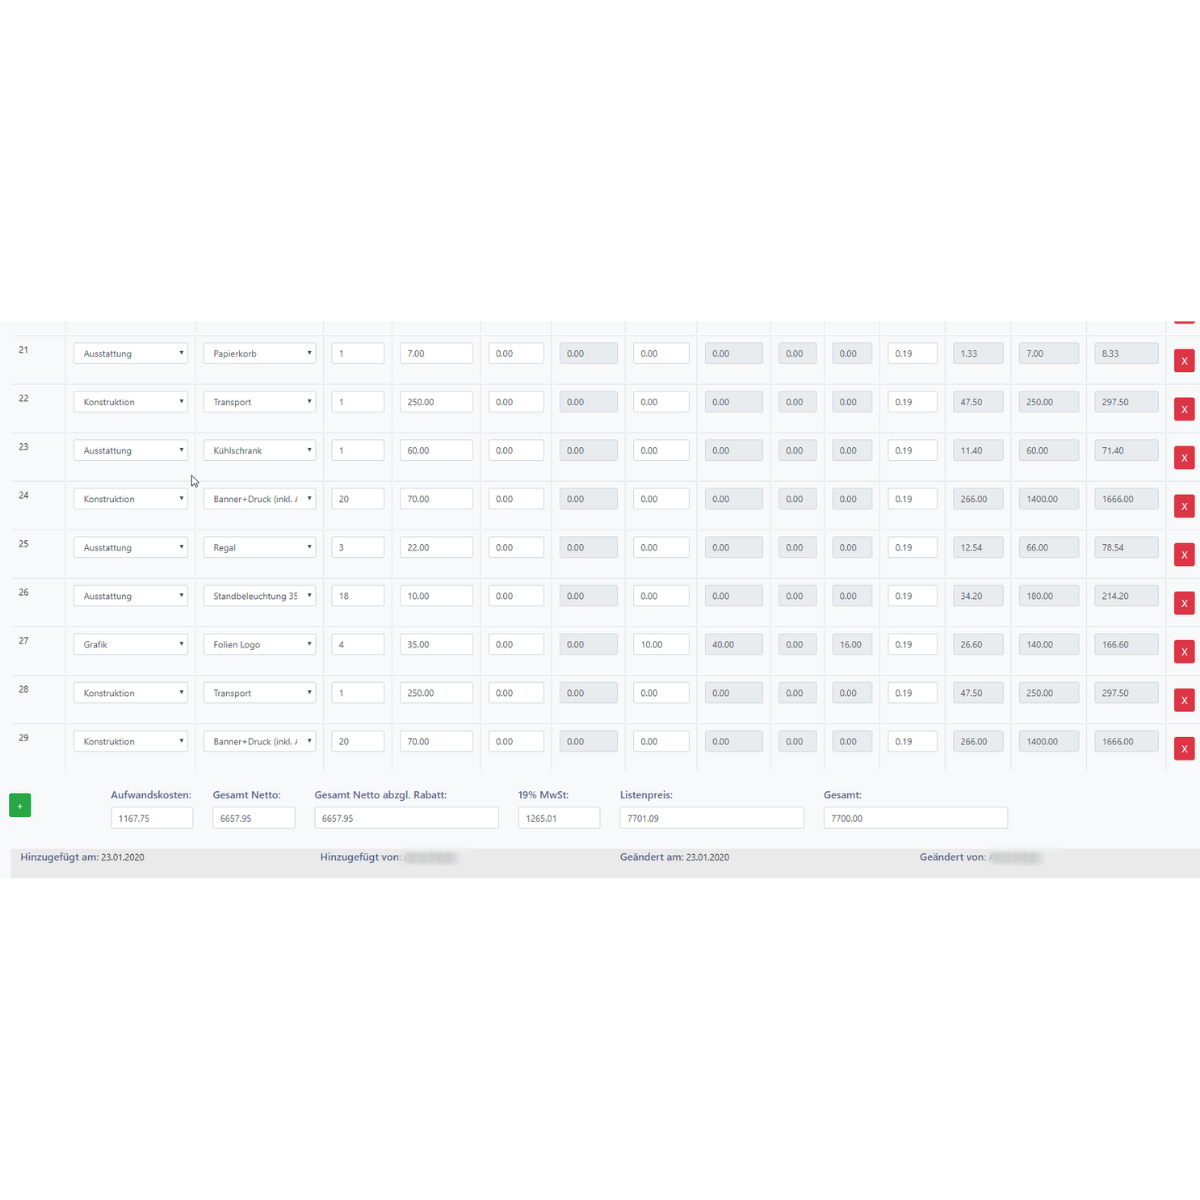
Task: Edit 10.00 discount field in row 27
Action: click(x=661, y=645)
